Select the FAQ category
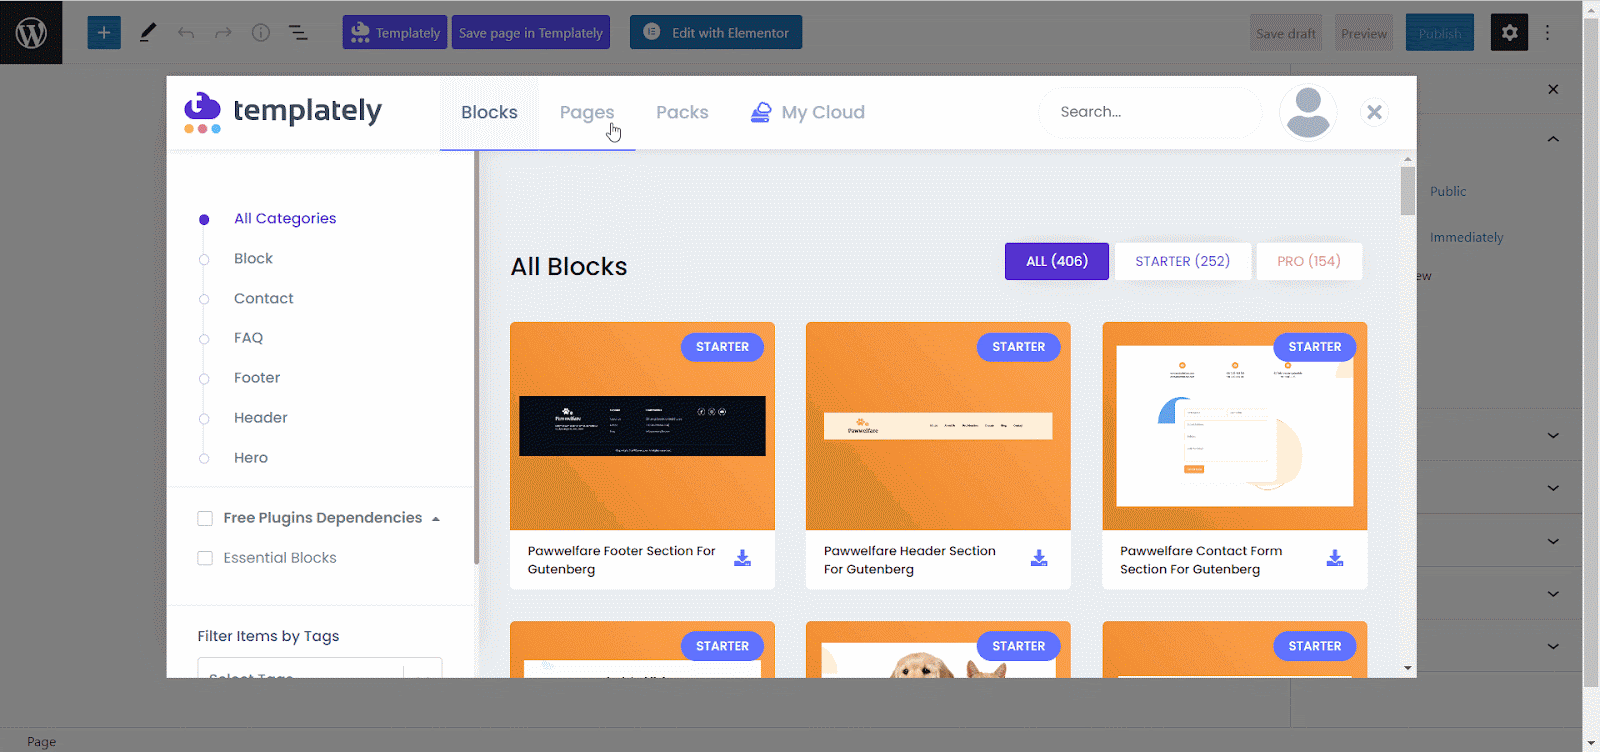This screenshot has height=752, width=1600. tap(249, 338)
